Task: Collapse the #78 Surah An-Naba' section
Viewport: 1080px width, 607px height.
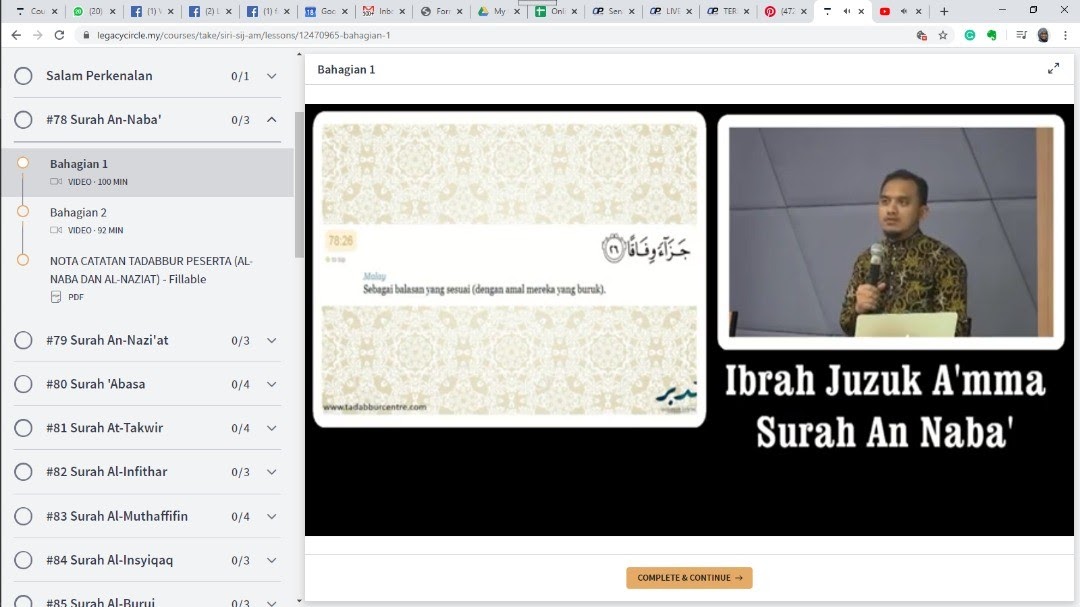Action: point(272,120)
